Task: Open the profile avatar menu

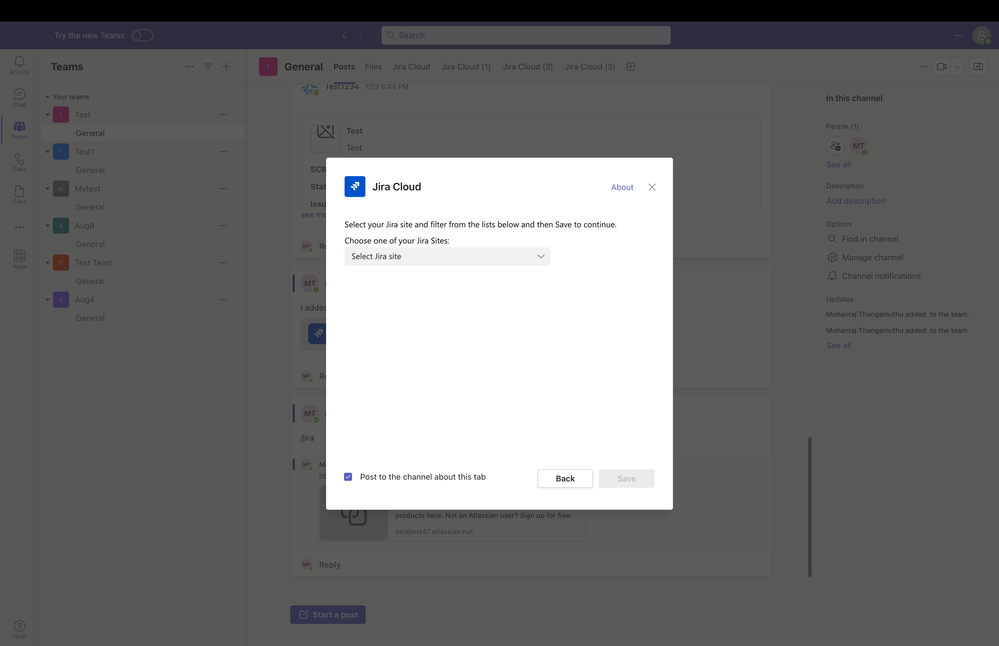Action: coord(982,36)
